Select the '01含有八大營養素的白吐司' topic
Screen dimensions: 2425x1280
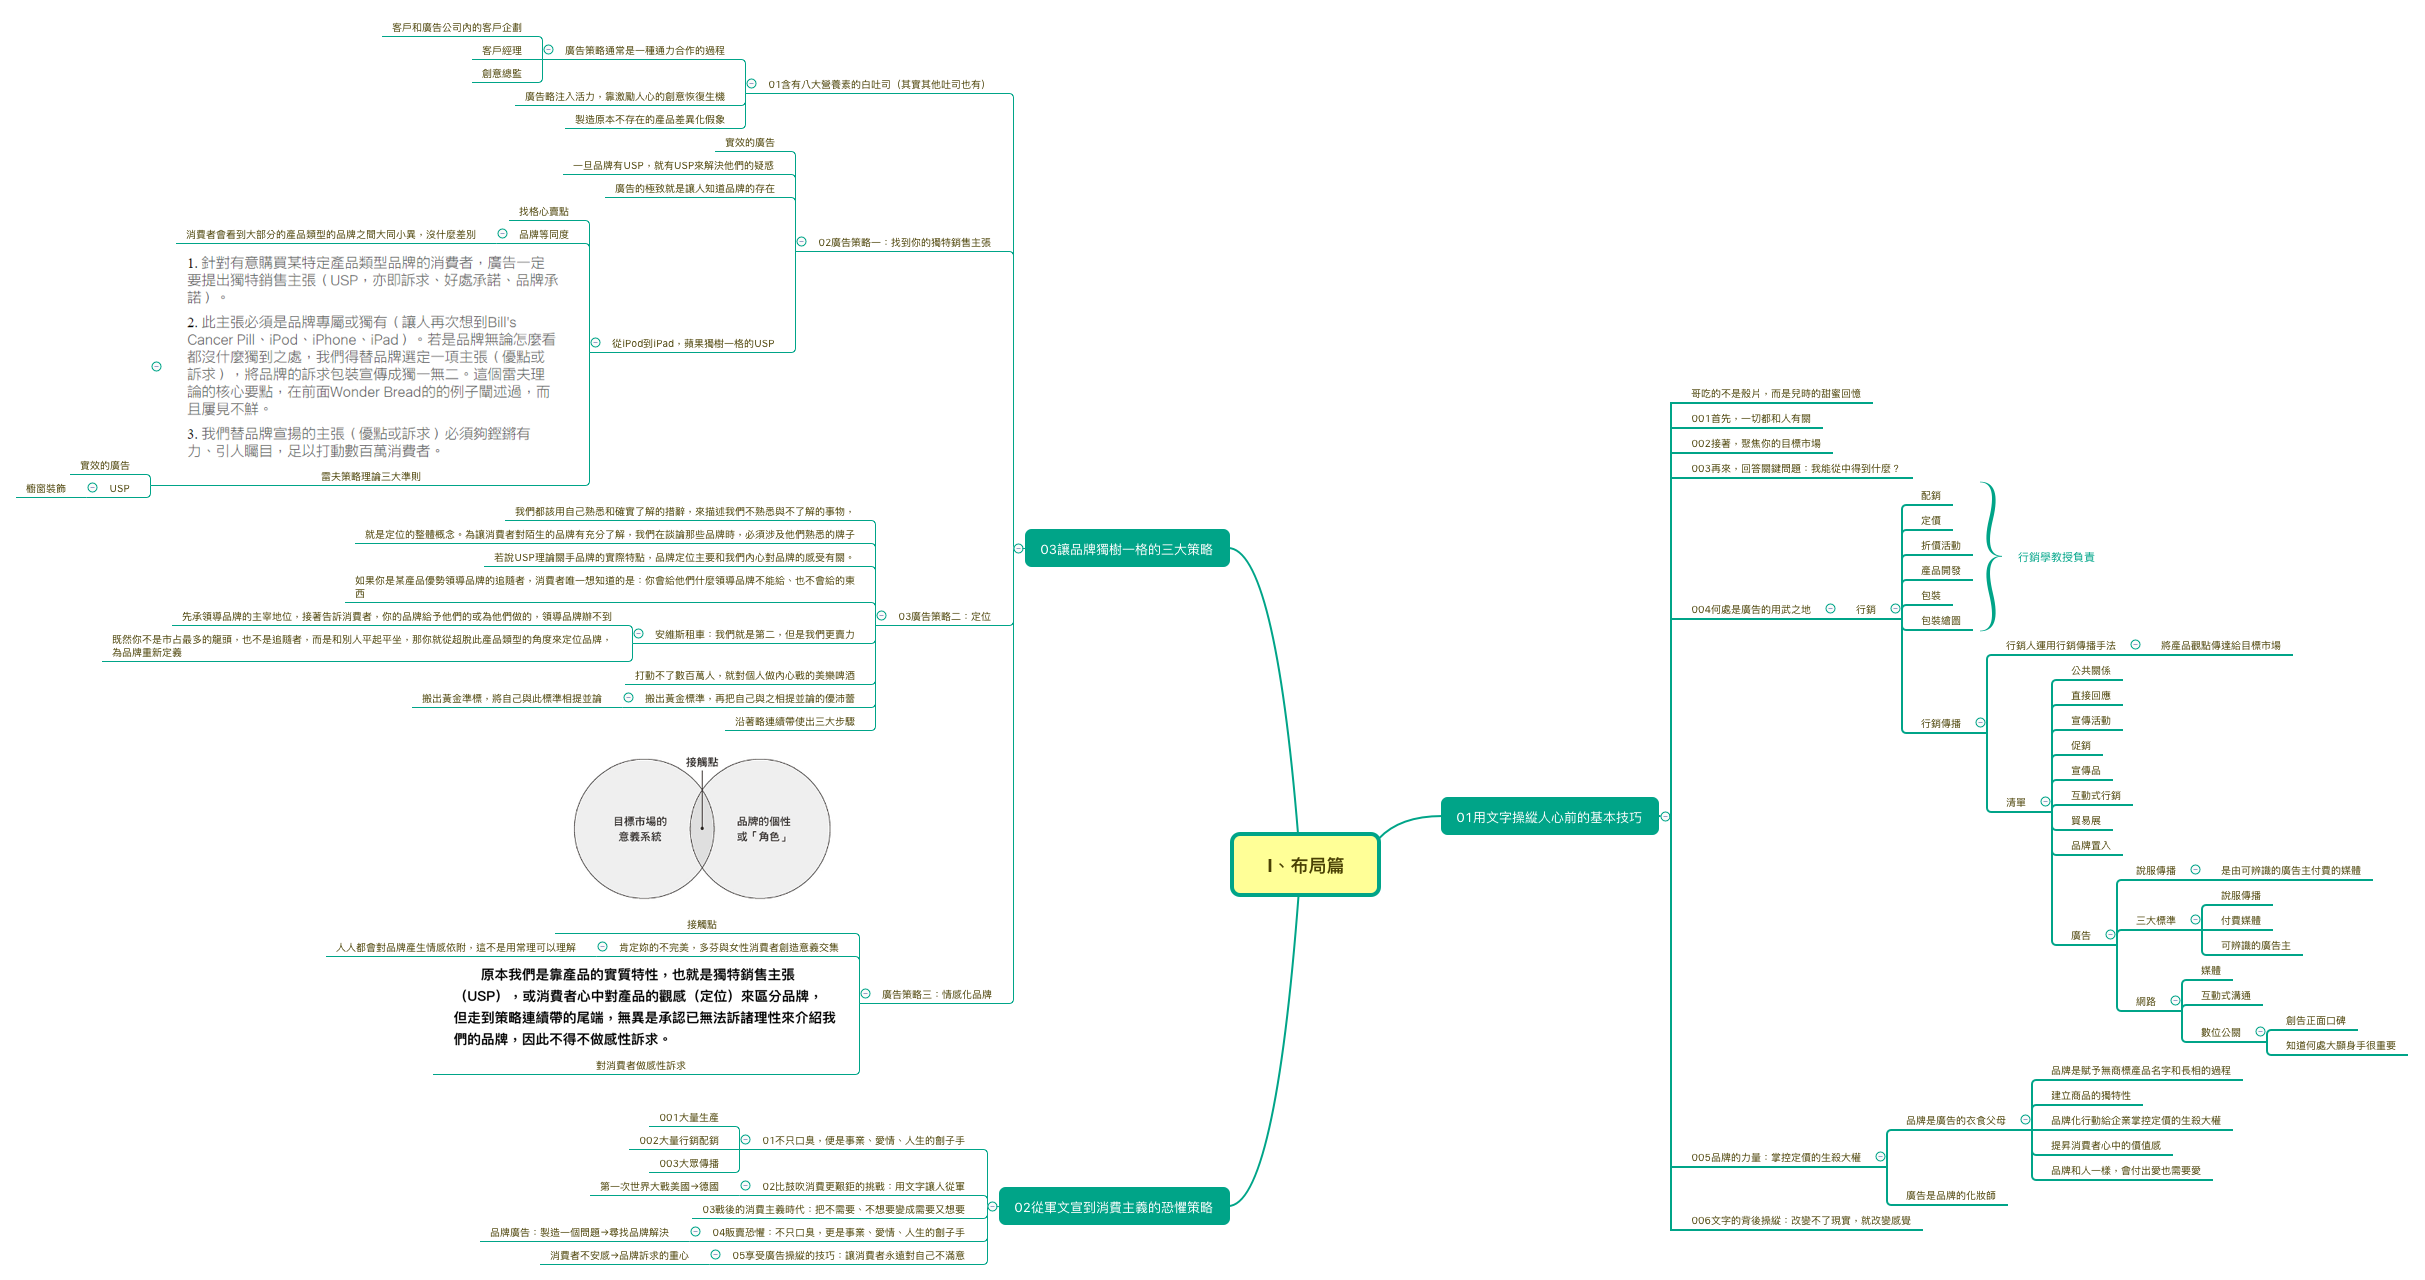pyautogui.click(x=875, y=84)
